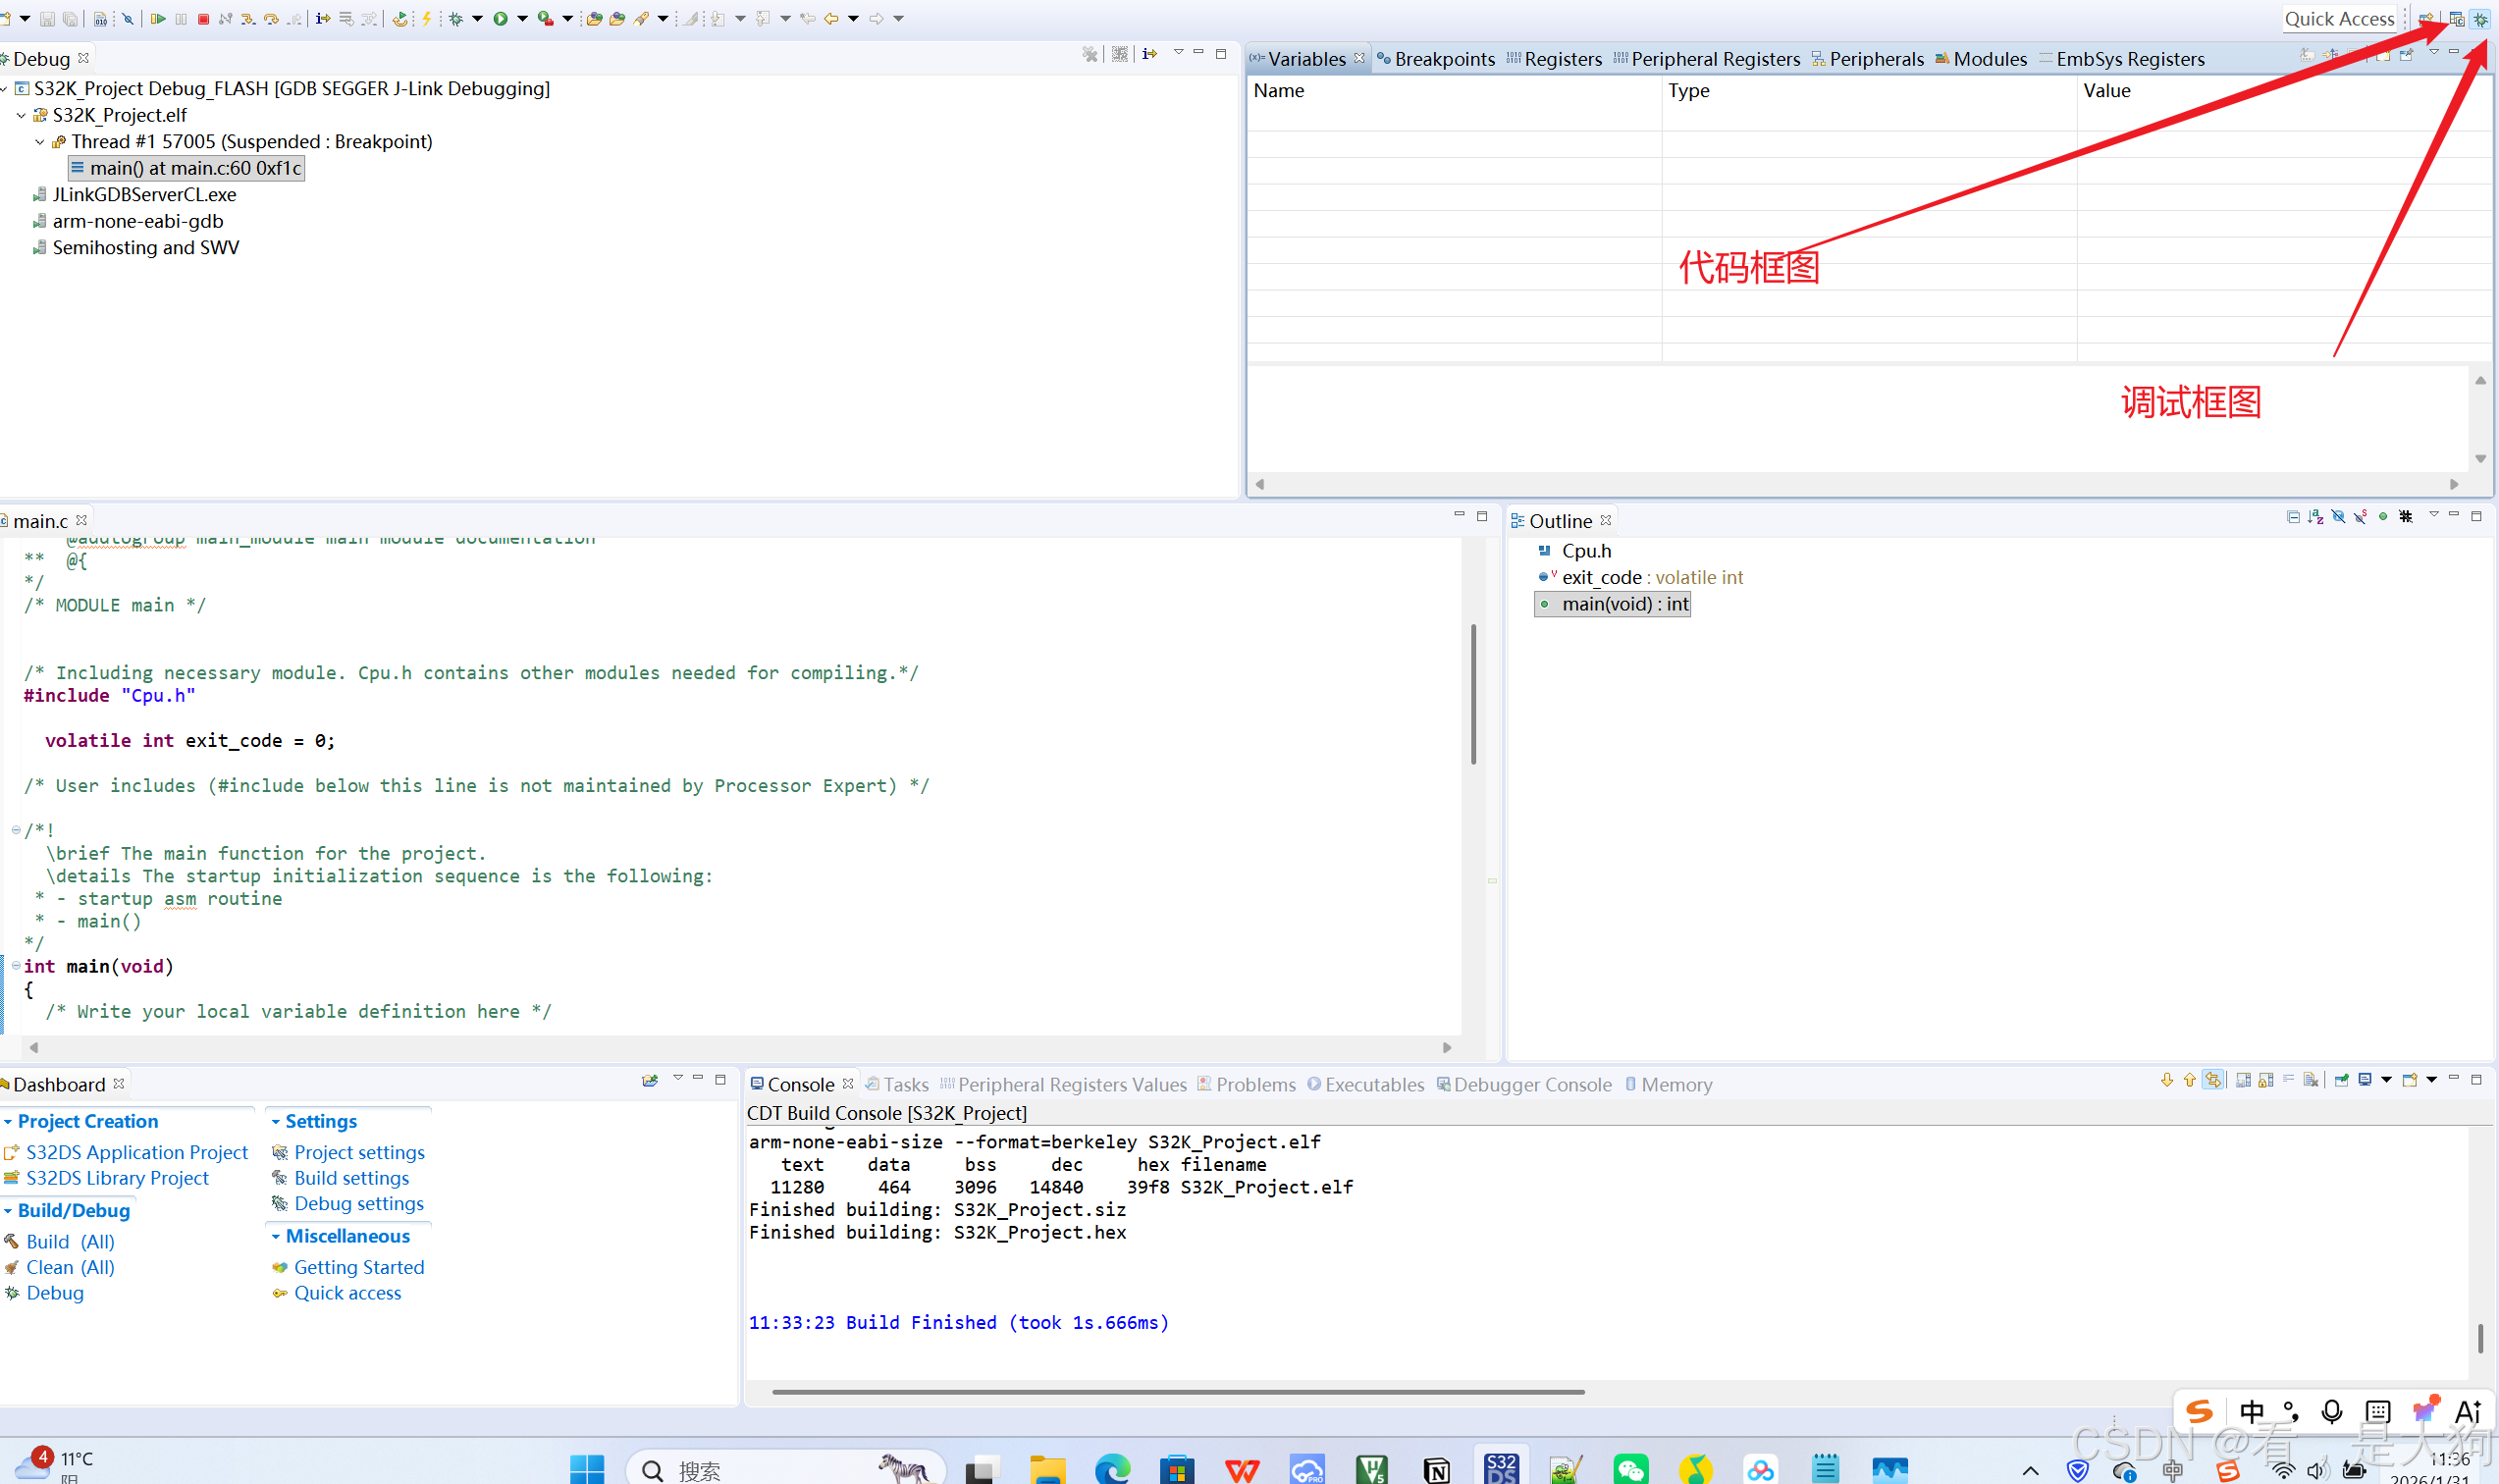Click the Step Over icon
The height and width of the screenshot is (1484, 2499).
[271, 18]
